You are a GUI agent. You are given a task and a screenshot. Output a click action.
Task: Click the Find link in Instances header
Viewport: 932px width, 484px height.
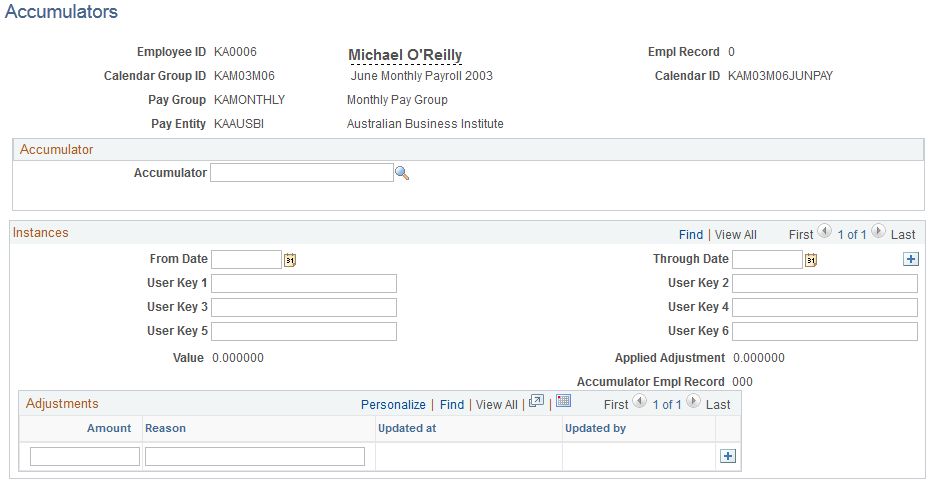[691, 235]
